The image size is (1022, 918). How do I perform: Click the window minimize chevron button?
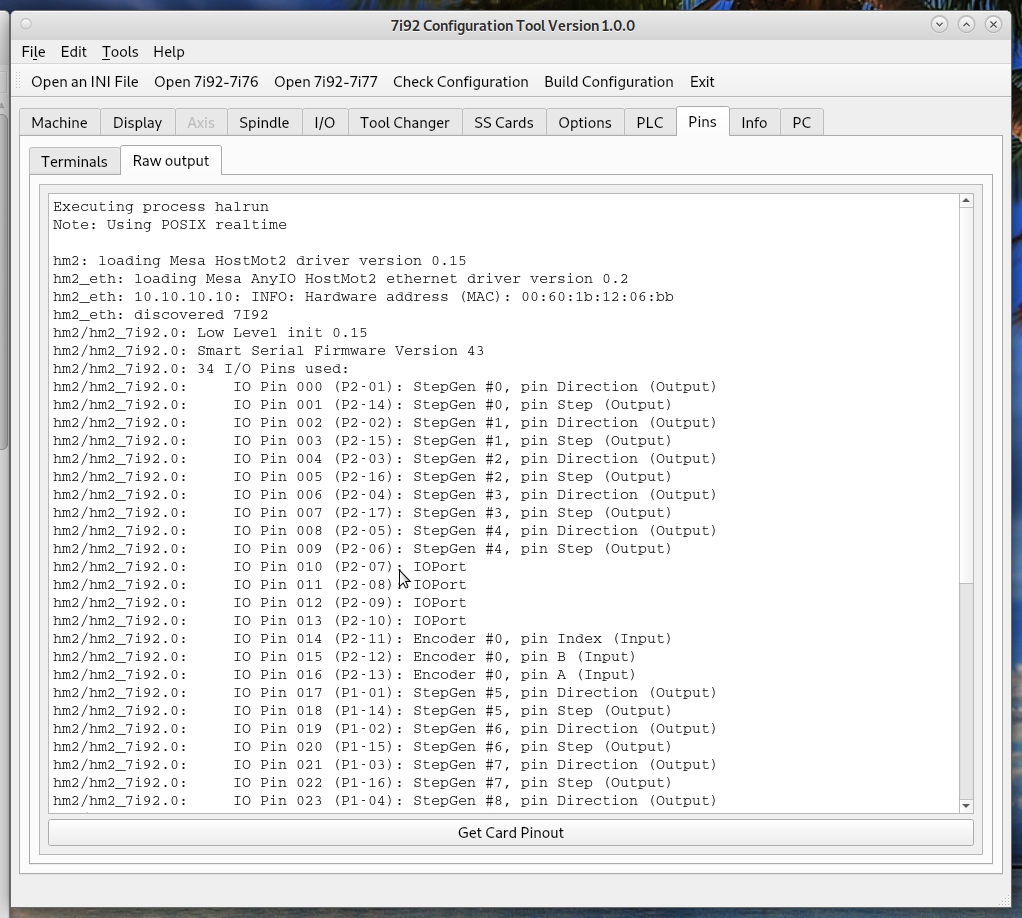(x=939, y=24)
